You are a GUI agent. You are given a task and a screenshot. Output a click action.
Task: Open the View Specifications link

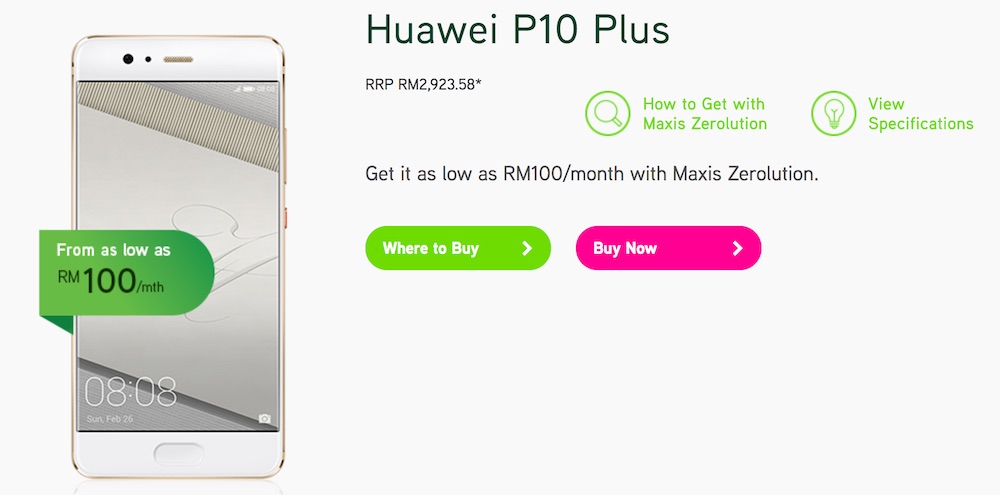pos(920,114)
